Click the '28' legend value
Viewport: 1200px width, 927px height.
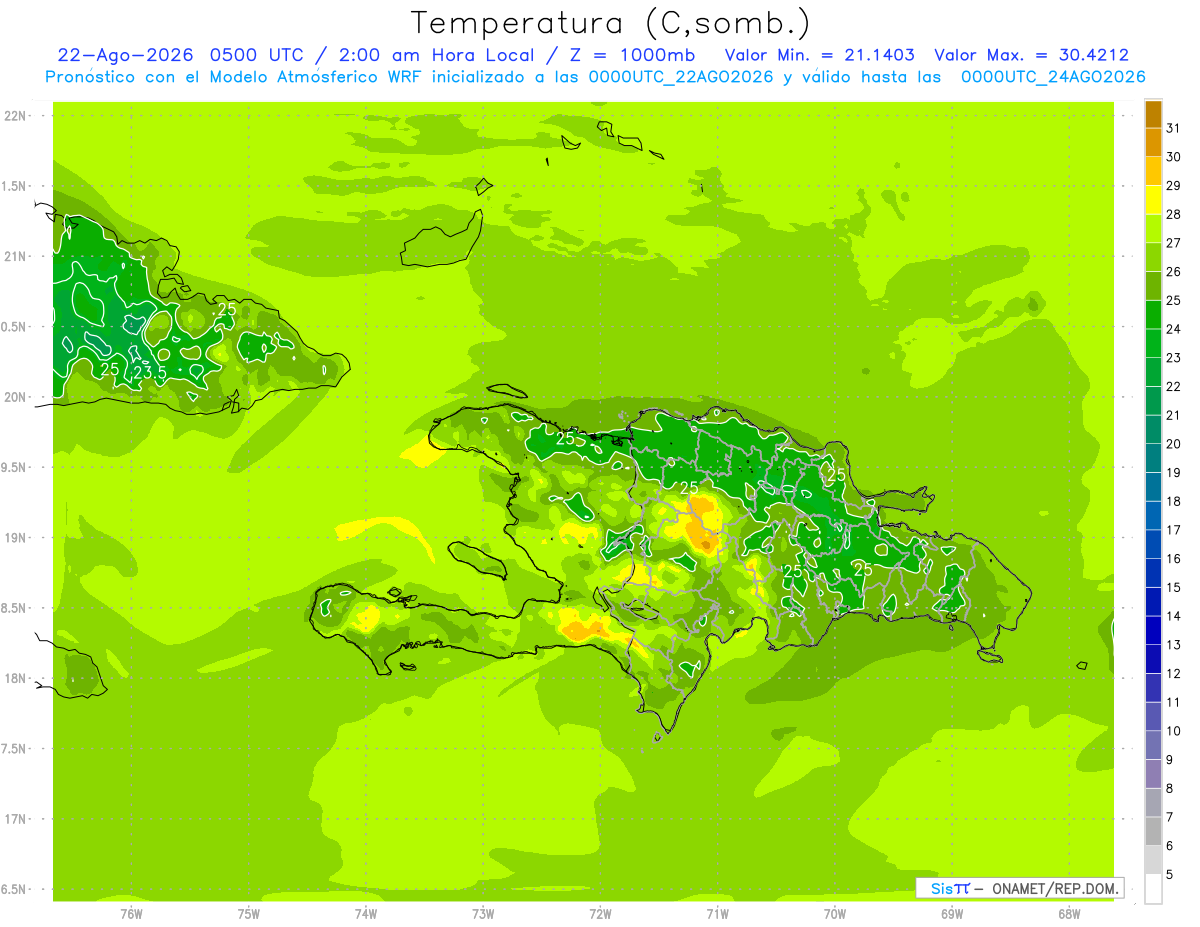click(1174, 214)
